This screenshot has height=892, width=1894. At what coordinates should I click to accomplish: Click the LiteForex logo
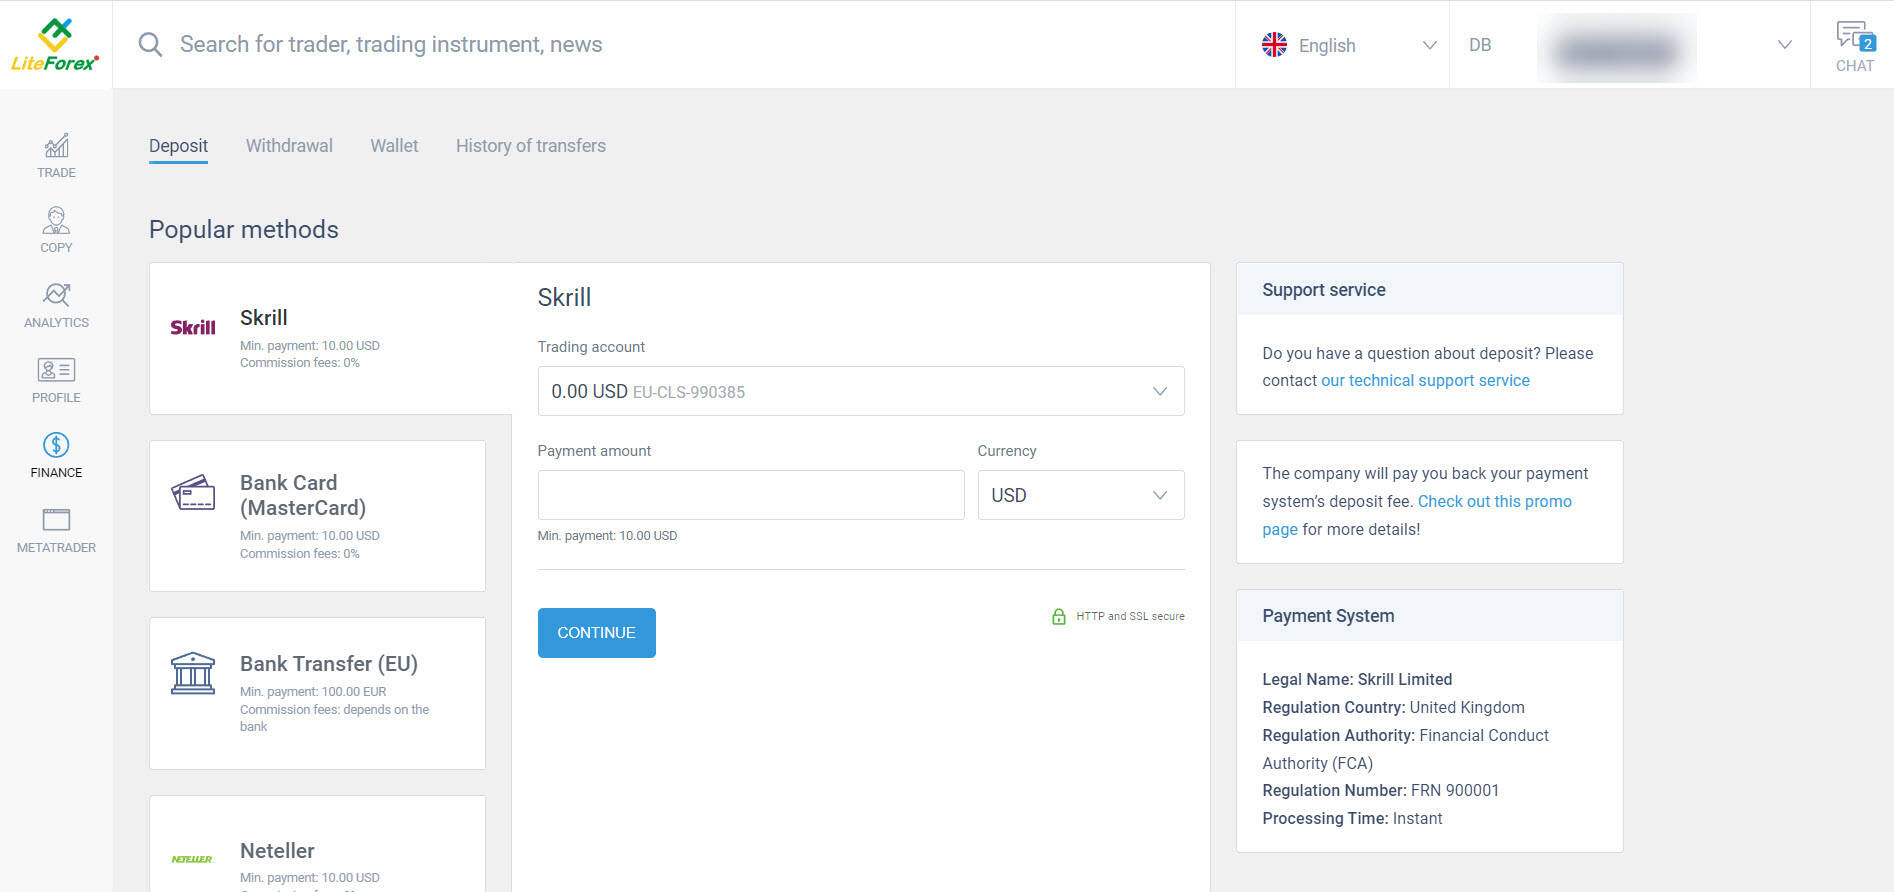pos(55,45)
